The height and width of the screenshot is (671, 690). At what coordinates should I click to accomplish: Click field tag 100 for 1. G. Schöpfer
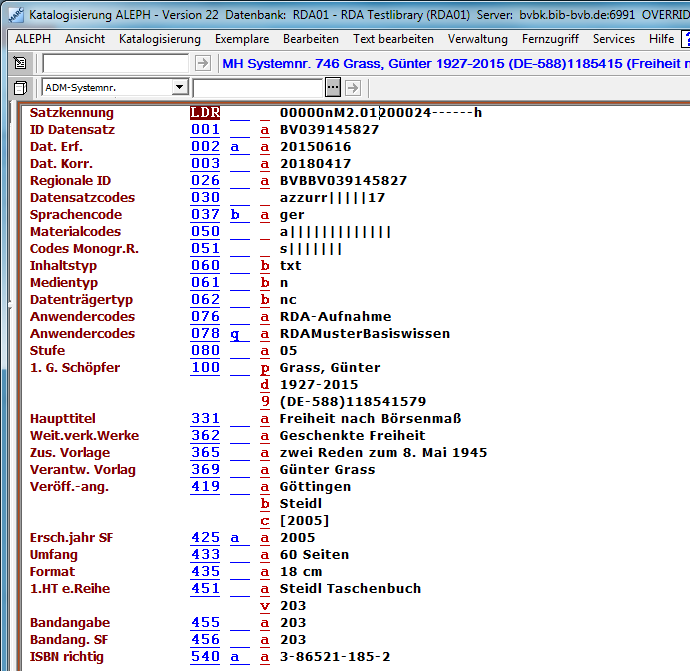[x=205, y=367]
